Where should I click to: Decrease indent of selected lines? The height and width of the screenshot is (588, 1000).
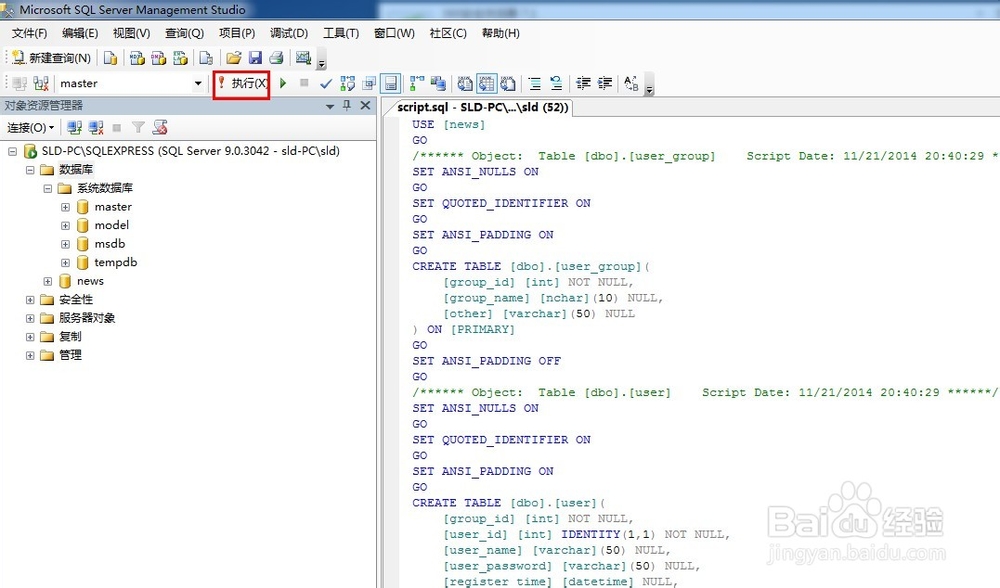click(583, 83)
